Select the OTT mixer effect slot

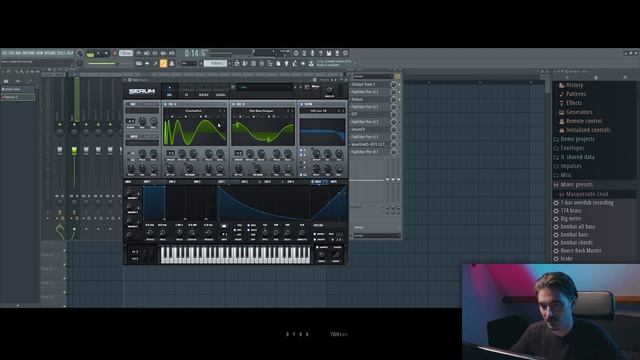(369, 114)
